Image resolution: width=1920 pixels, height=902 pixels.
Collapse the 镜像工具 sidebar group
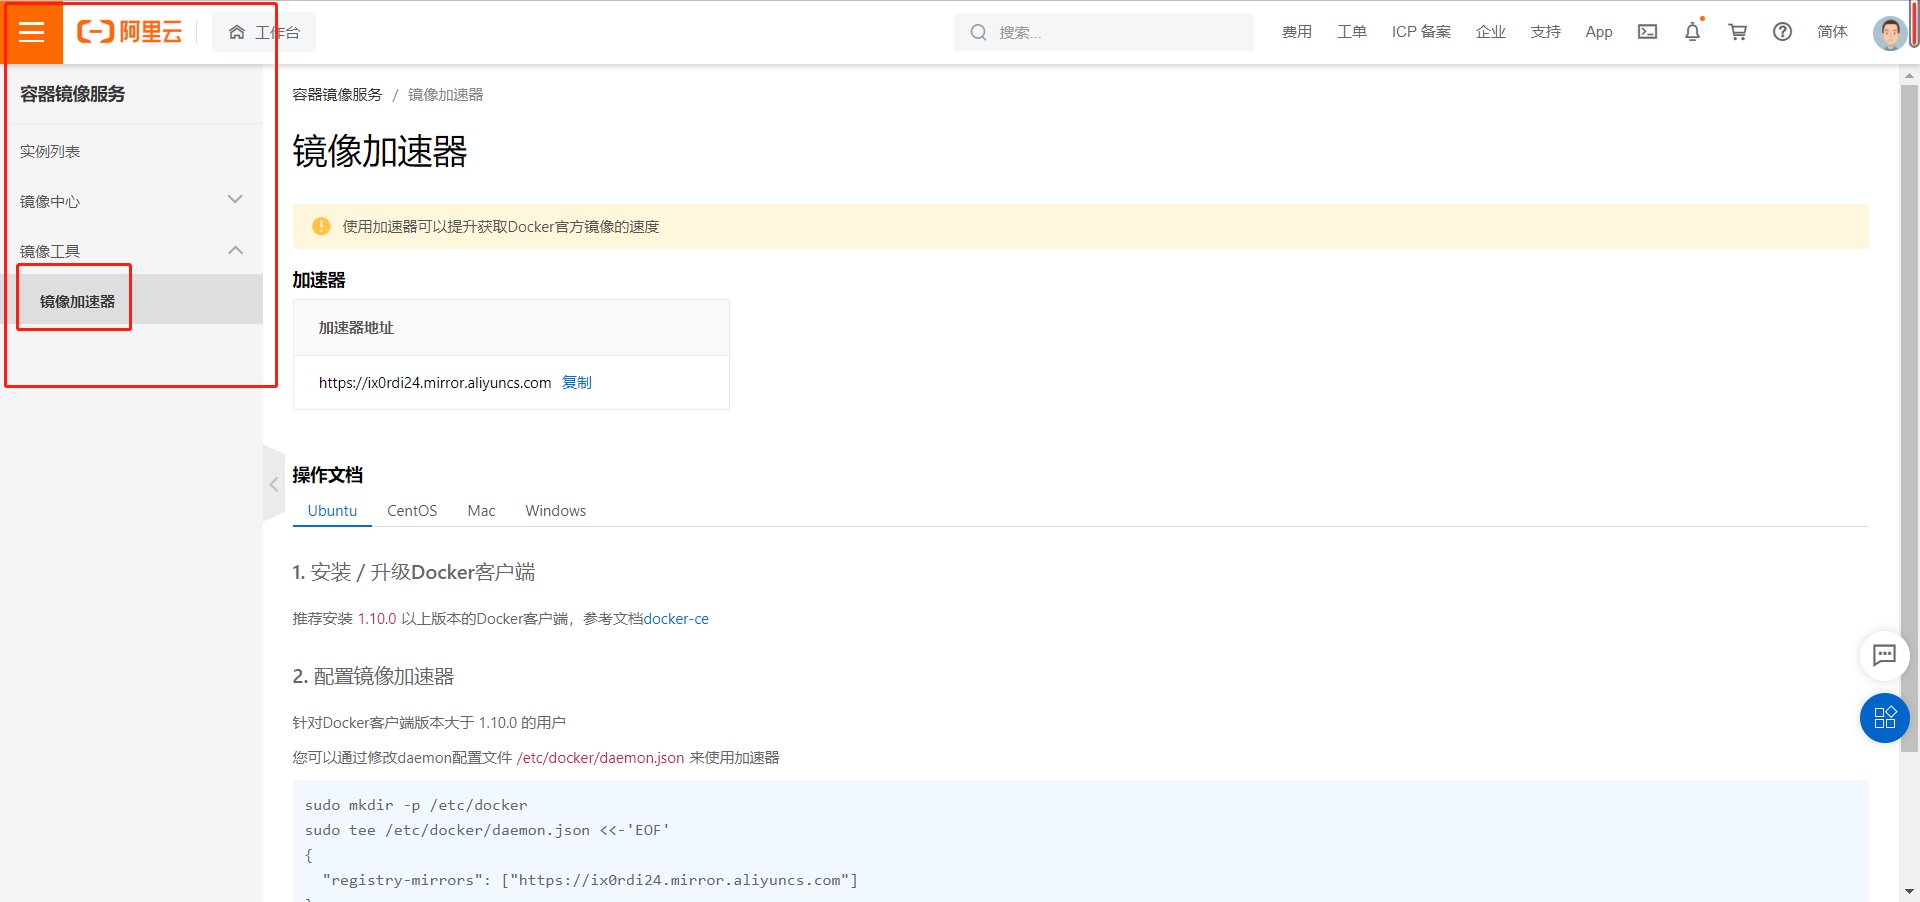pyautogui.click(x=131, y=251)
